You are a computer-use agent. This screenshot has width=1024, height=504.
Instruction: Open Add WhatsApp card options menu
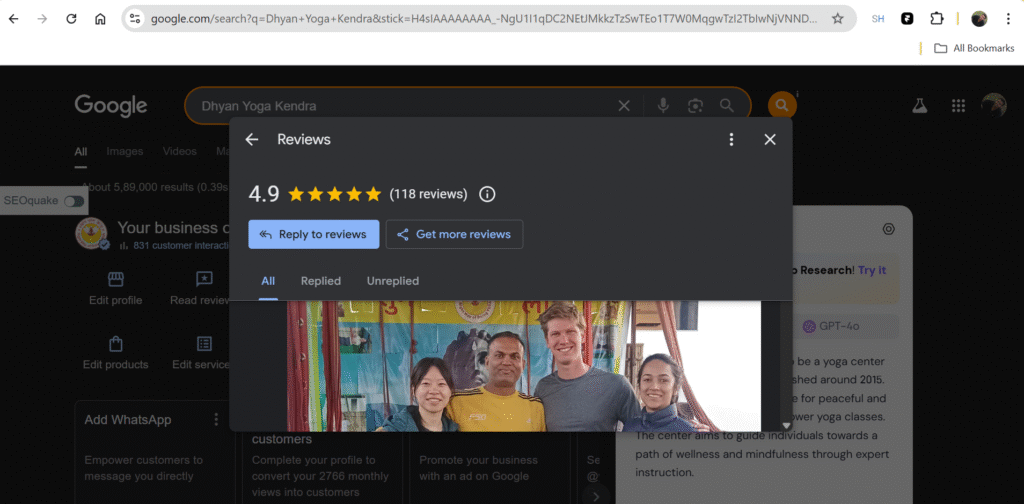[x=216, y=420]
